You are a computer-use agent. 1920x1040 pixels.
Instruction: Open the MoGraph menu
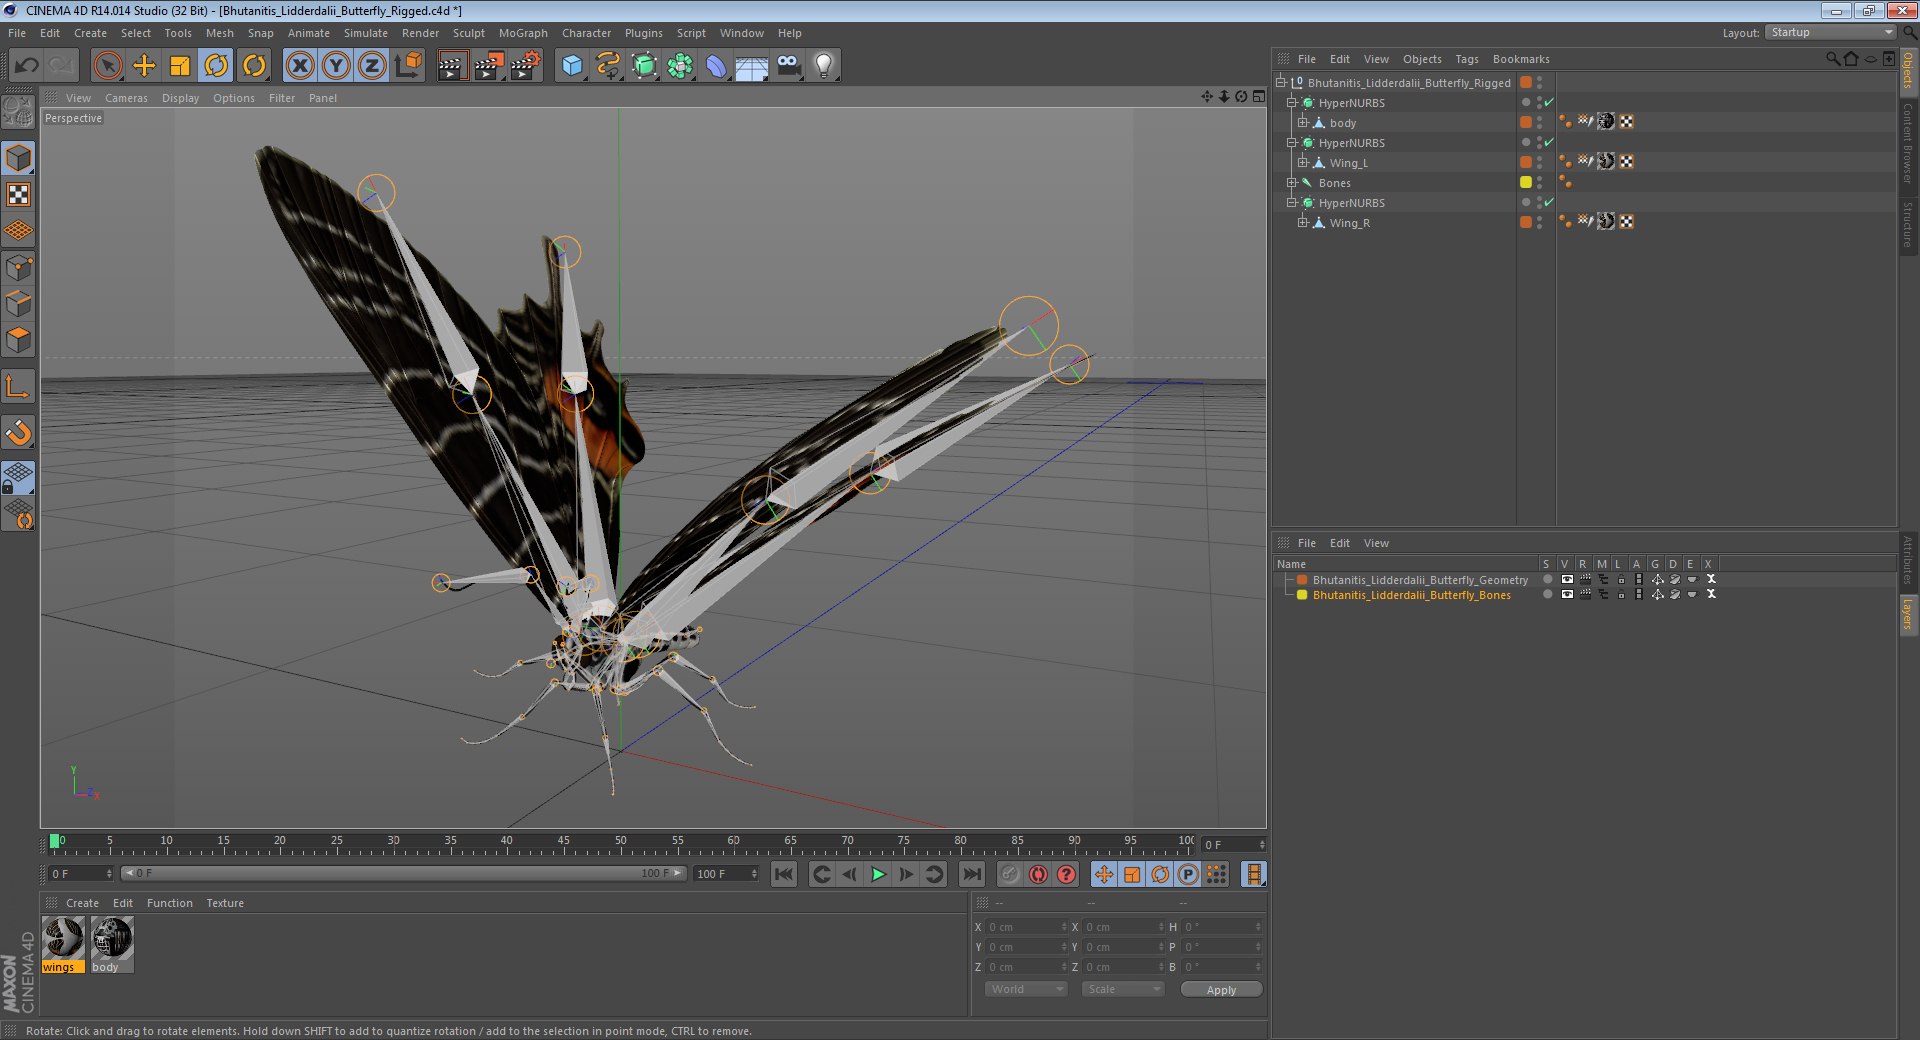click(523, 33)
